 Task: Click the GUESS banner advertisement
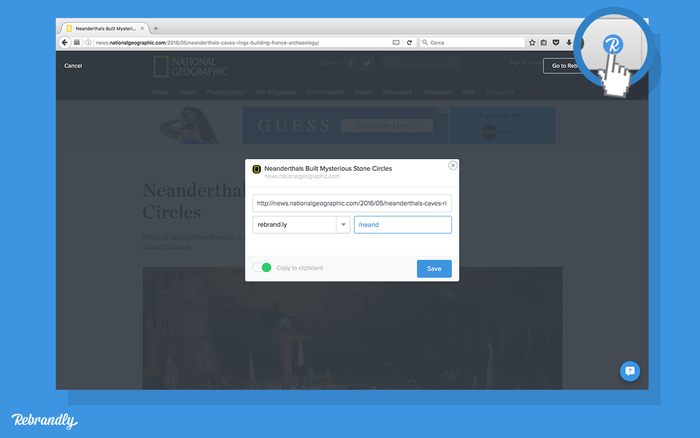pyautogui.click(x=345, y=125)
